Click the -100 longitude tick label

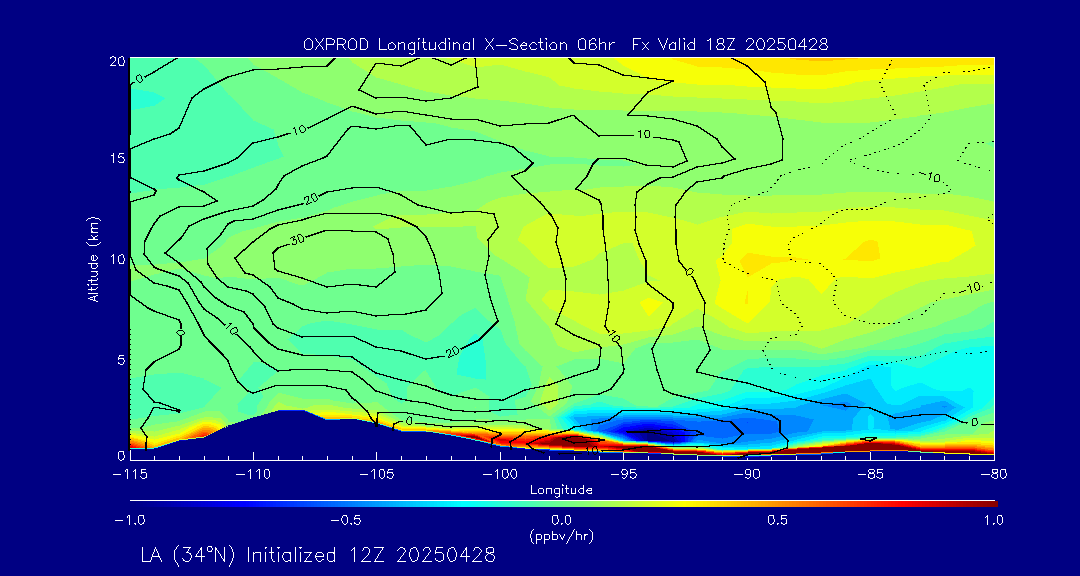[x=500, y=475]
